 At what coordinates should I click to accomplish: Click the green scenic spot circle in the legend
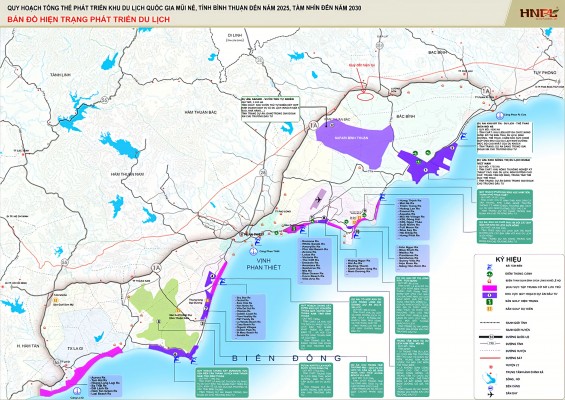(x=490, y=274)
